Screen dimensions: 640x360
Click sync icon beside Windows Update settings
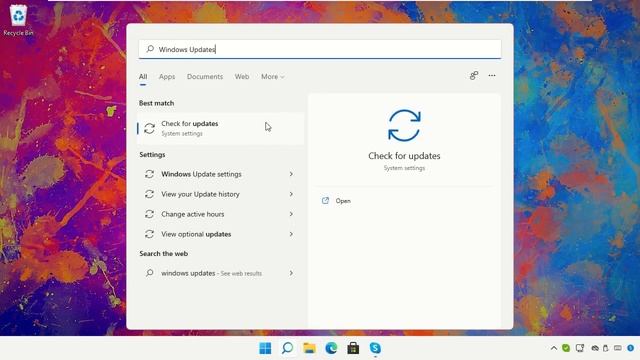tap(149, 174)
